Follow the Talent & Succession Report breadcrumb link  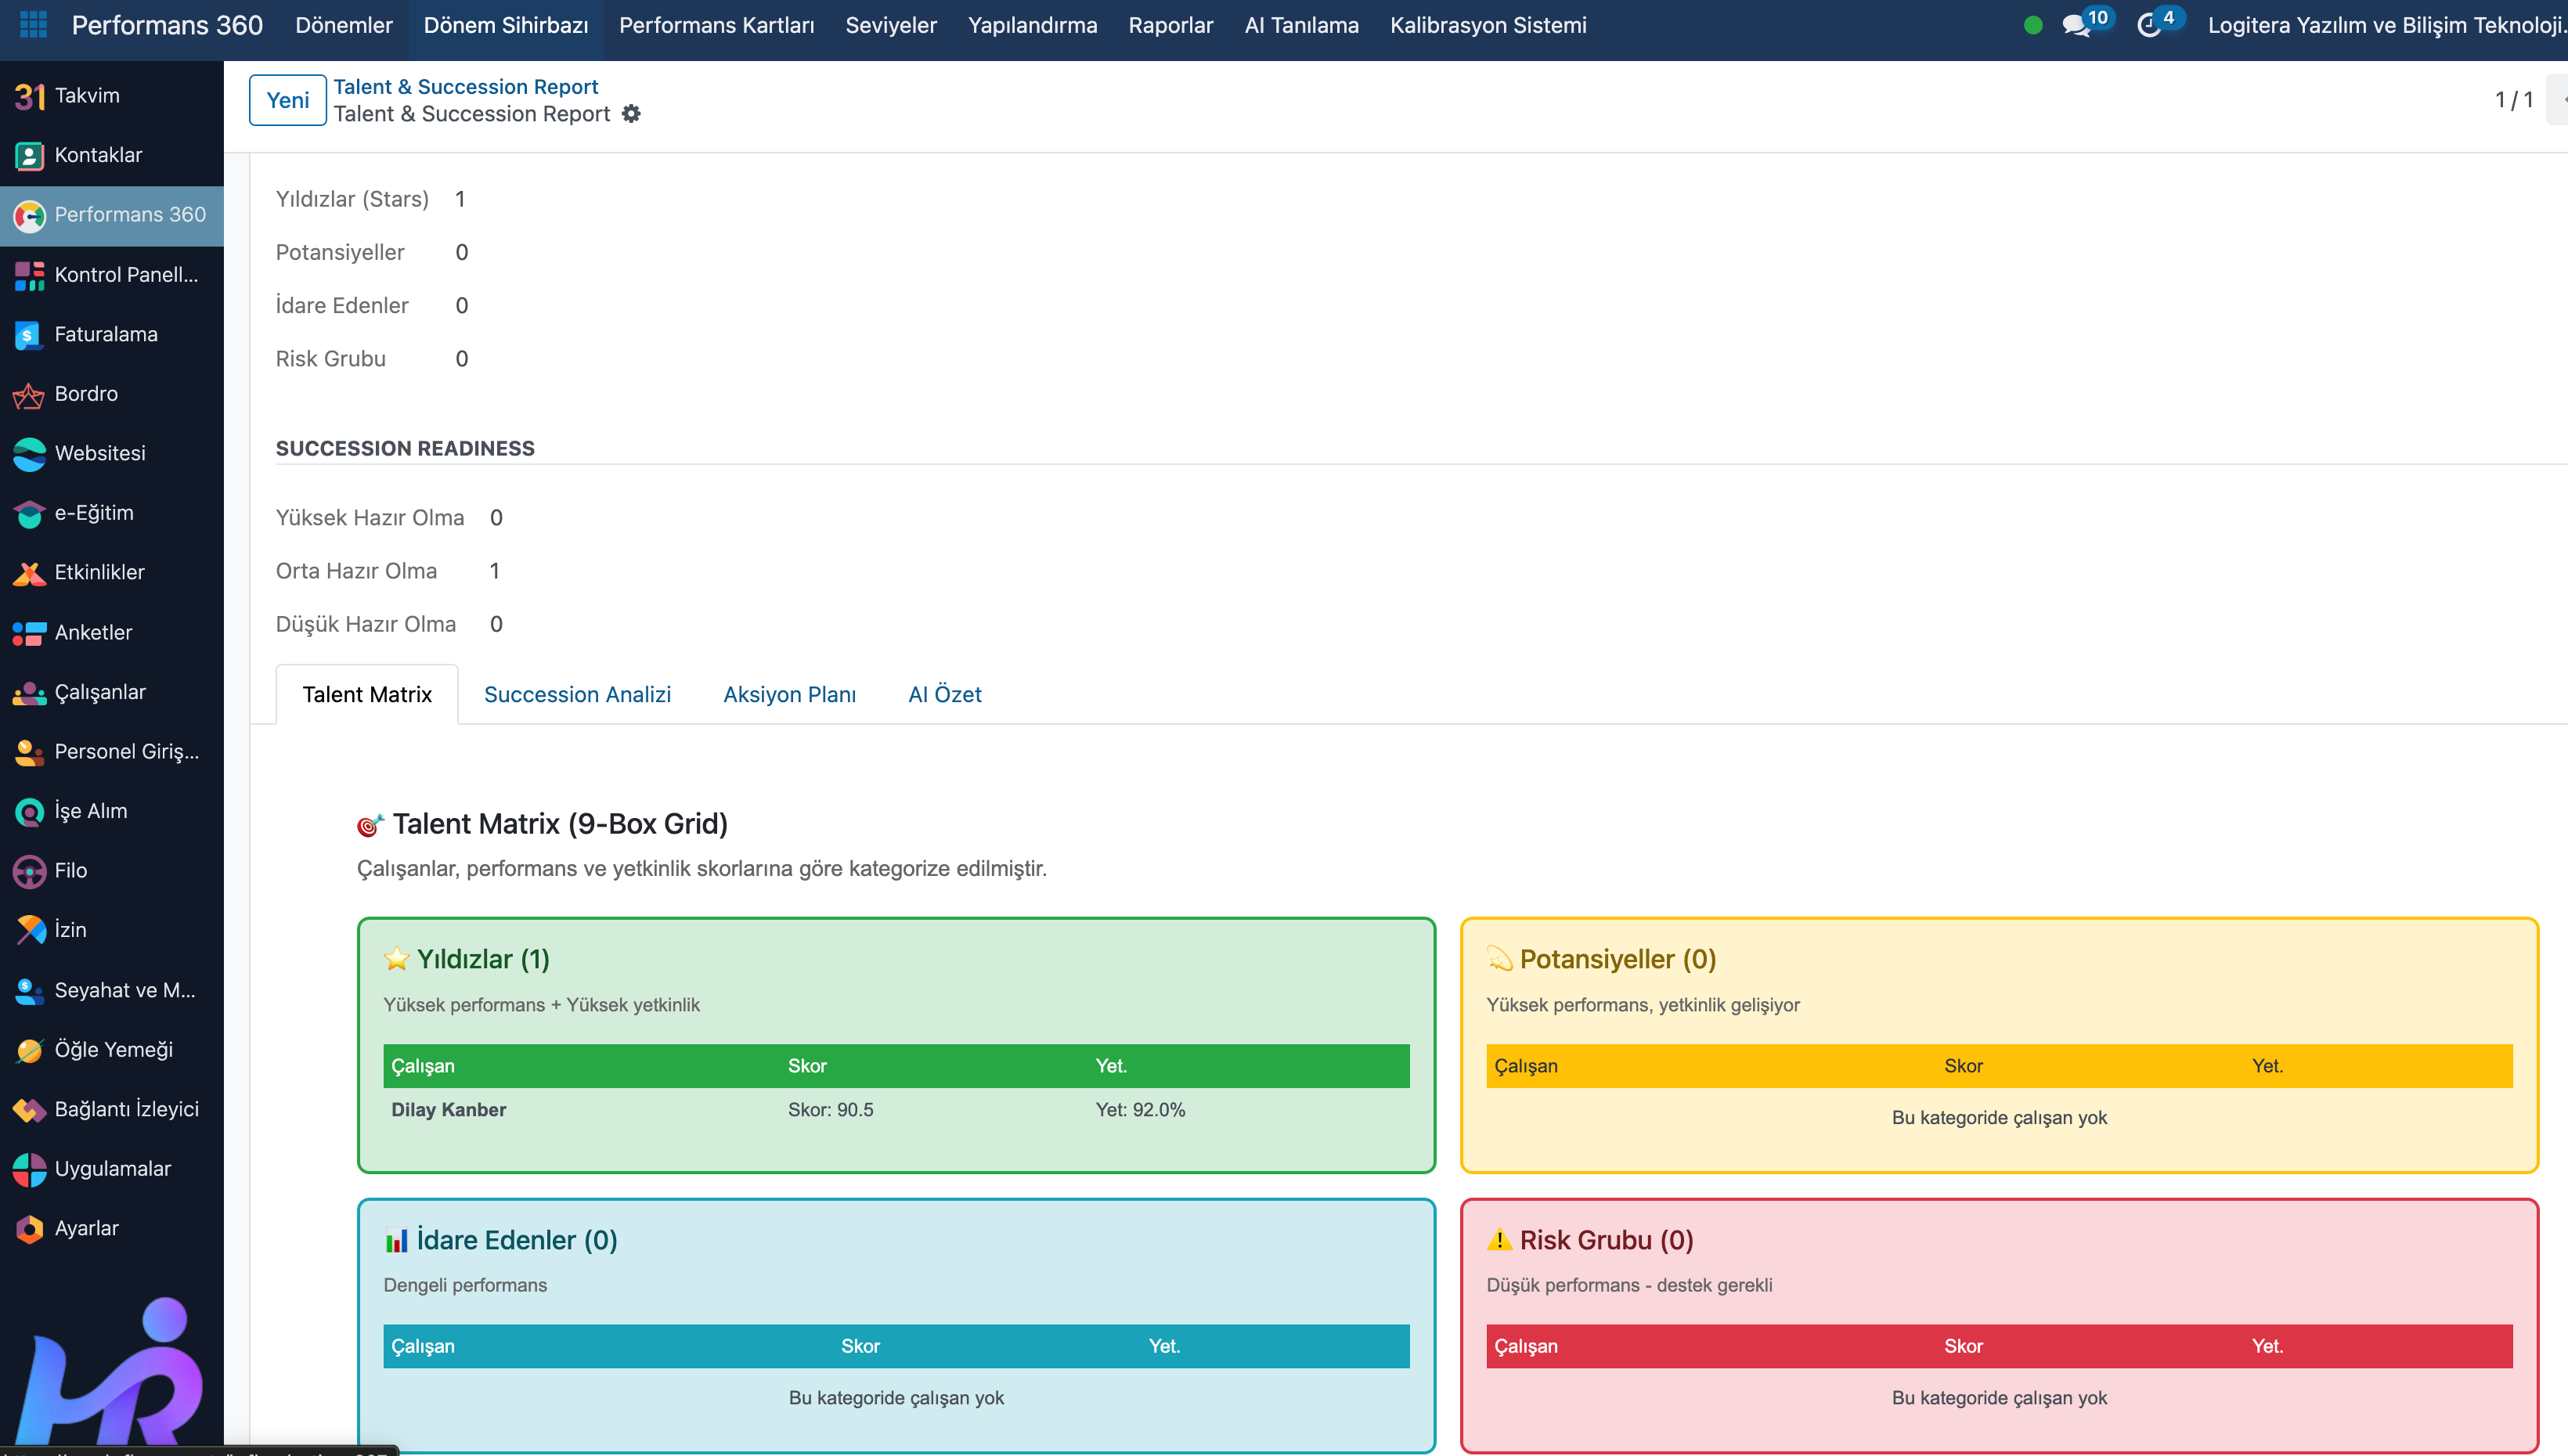click(x=466, y=87)
